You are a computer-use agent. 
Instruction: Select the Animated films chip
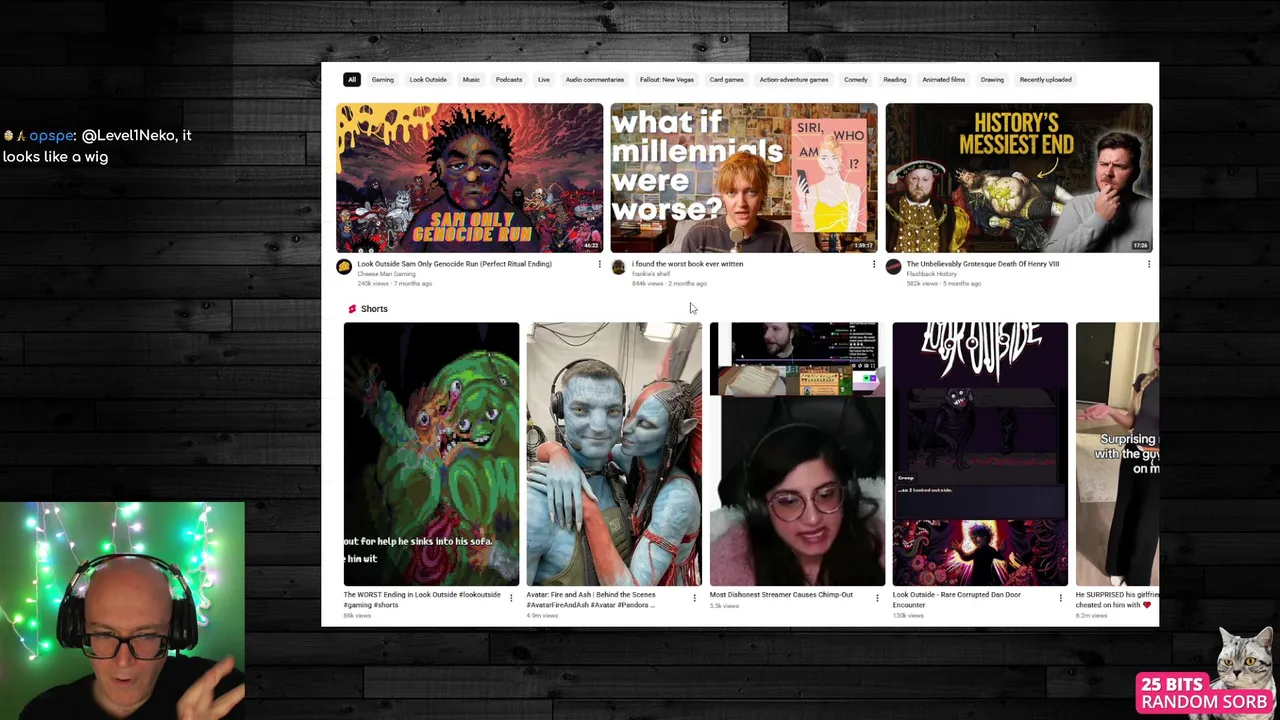click(x=944, y=80)
